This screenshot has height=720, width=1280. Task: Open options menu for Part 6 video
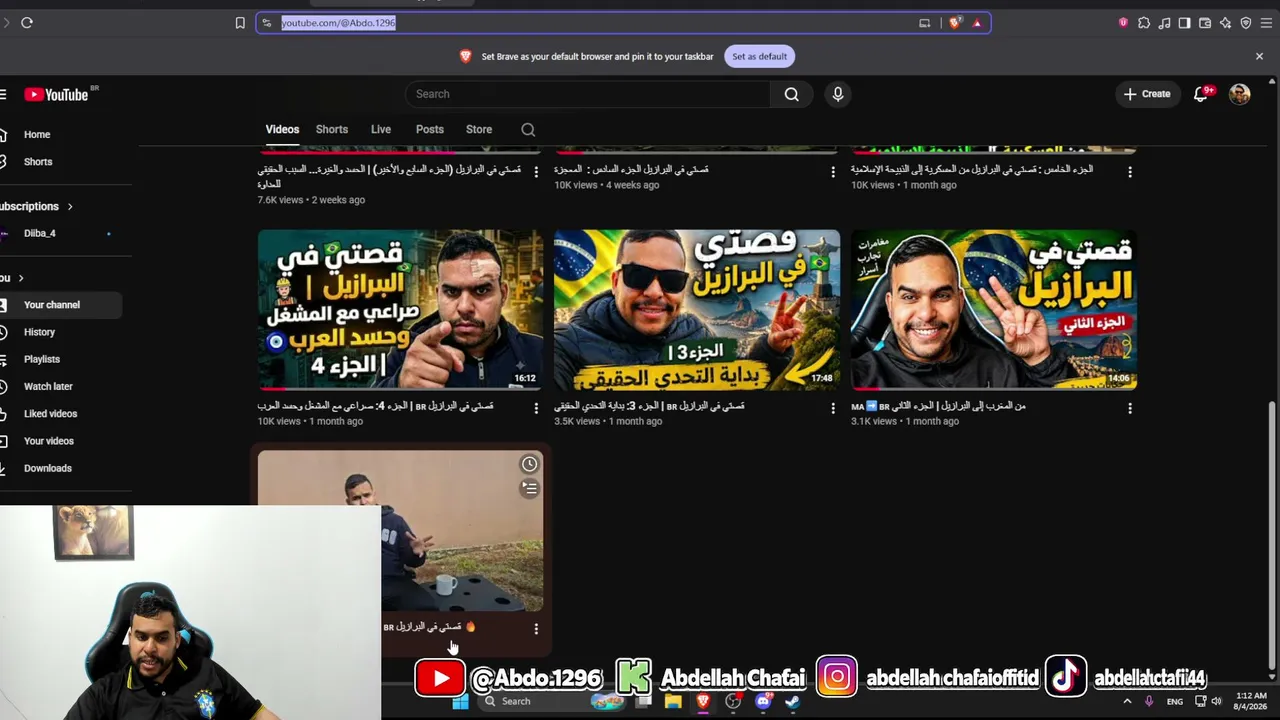833,172
